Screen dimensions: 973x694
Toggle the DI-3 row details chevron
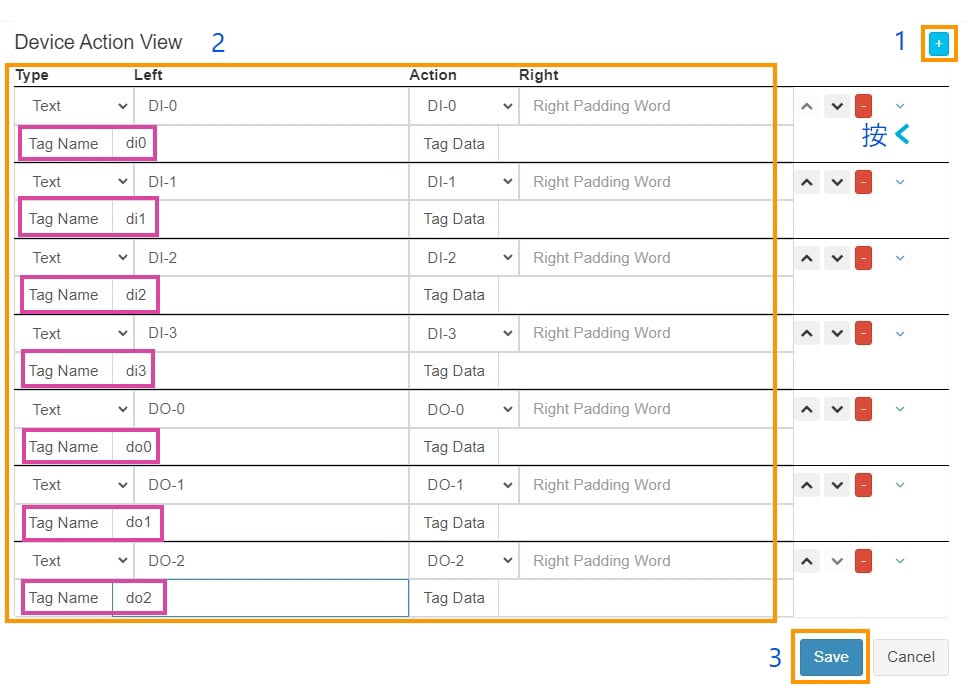point(900,333)
